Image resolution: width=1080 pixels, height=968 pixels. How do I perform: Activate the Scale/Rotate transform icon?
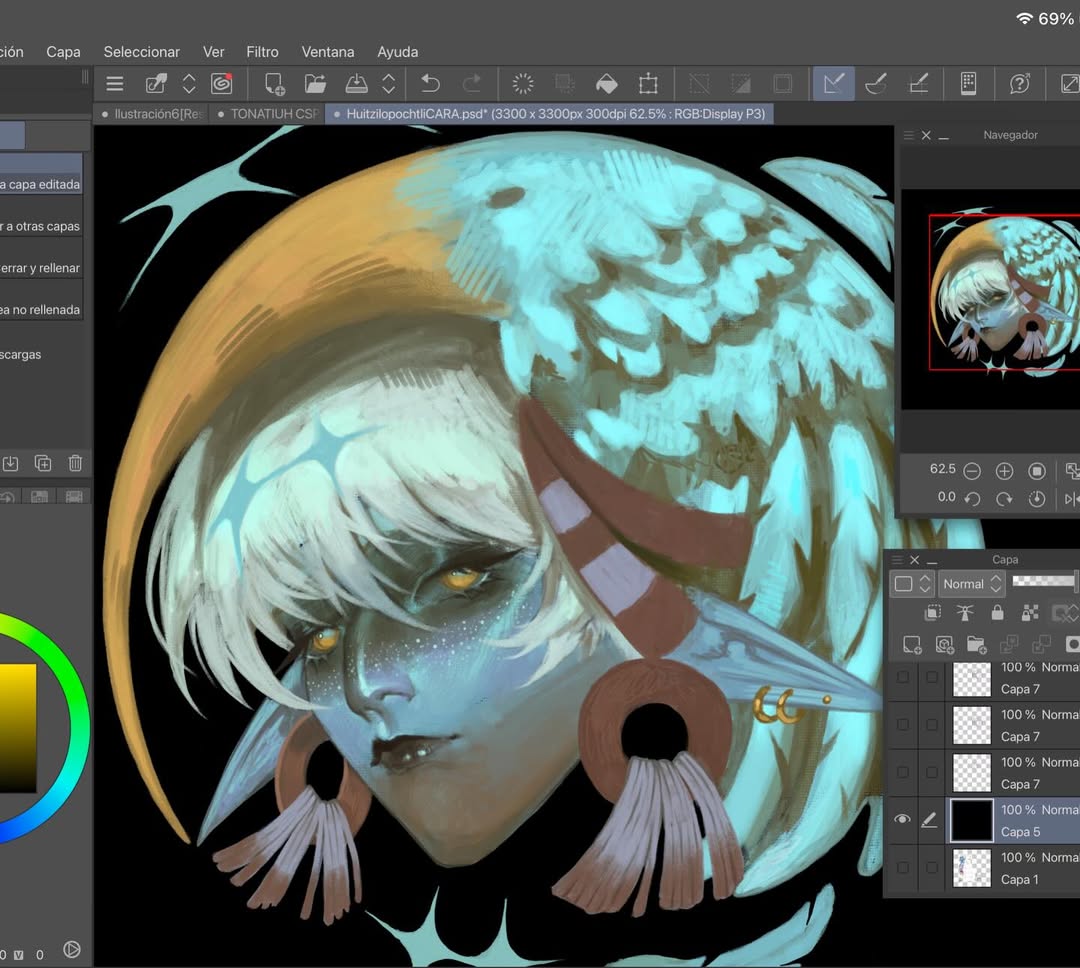click(648, 84)
